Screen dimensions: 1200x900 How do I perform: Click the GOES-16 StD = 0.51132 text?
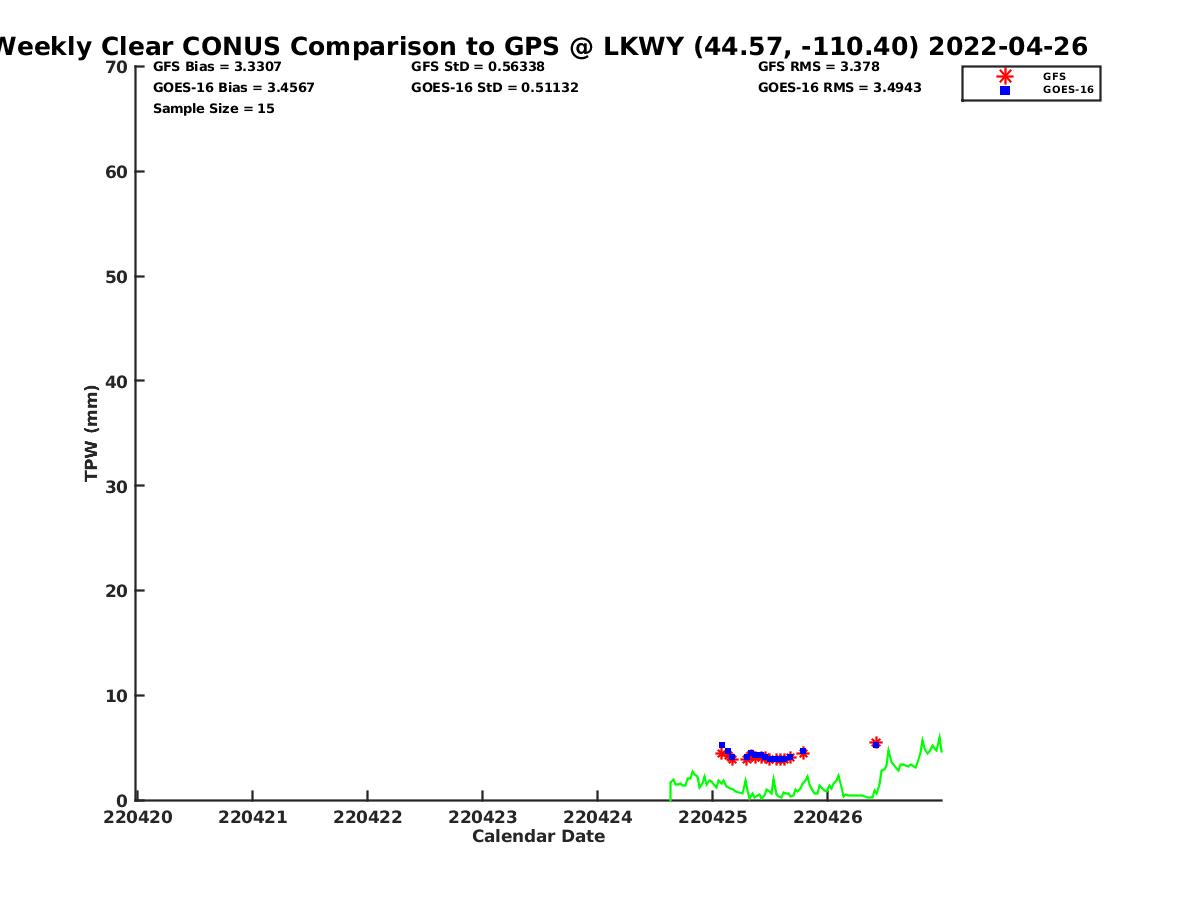495,88
